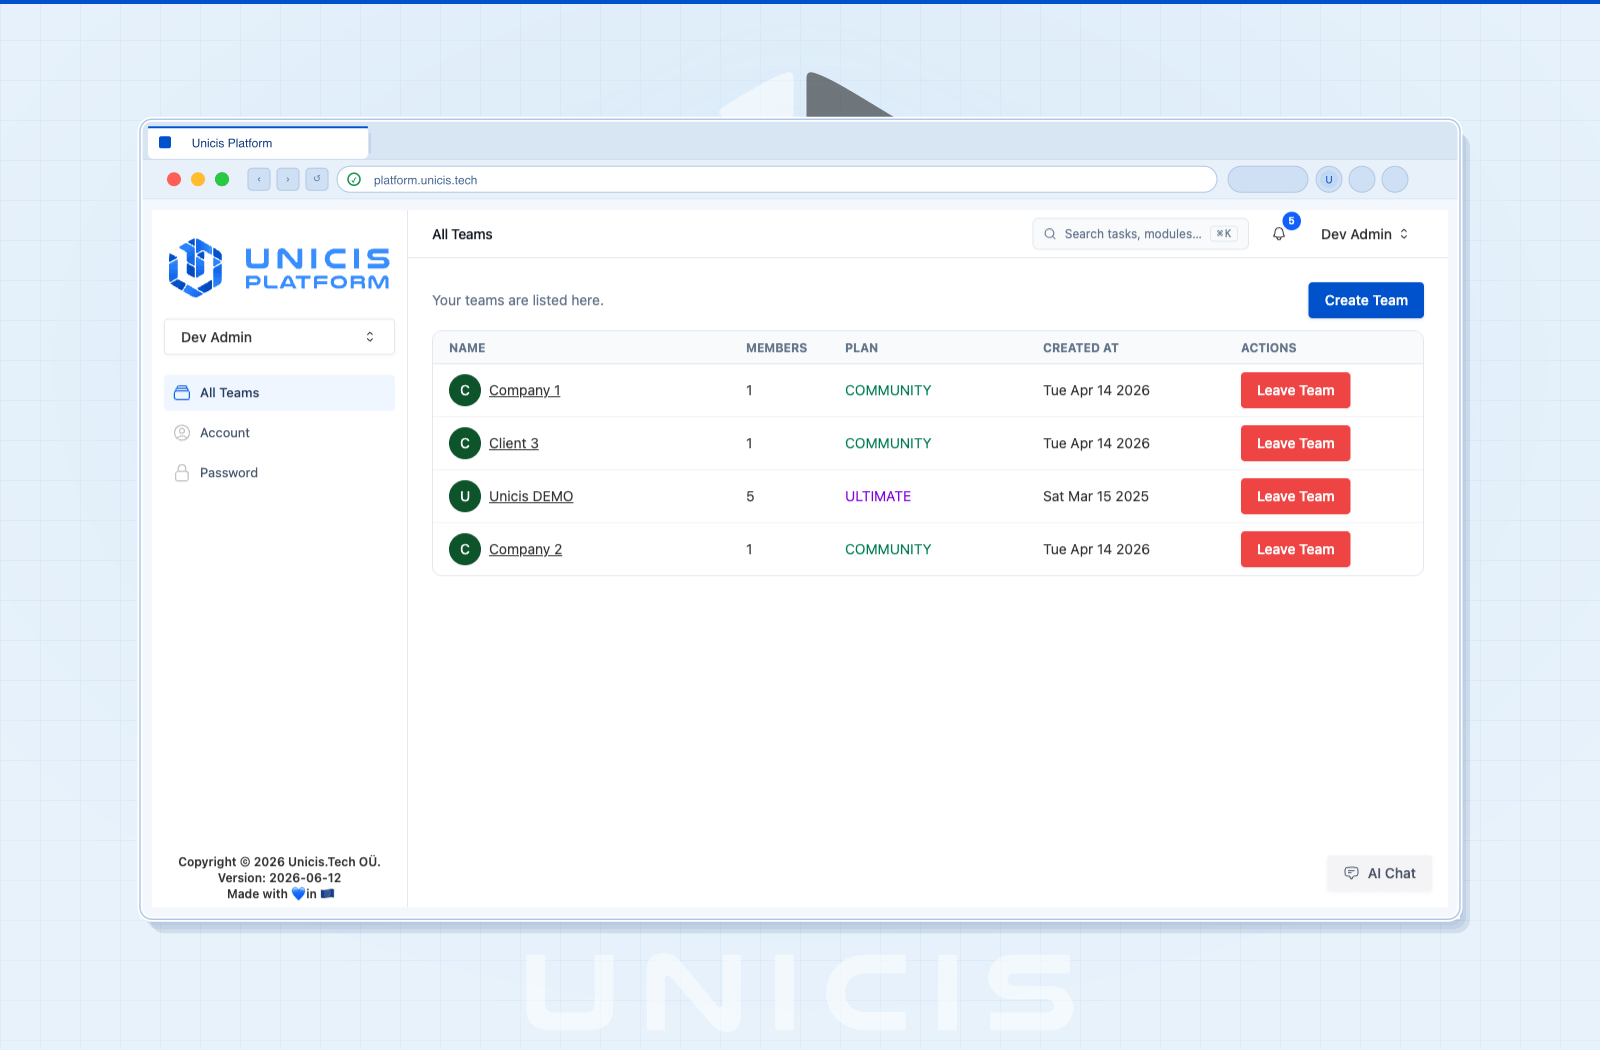
Task: Click the NAME column header
Action: [x=467, y=348]
